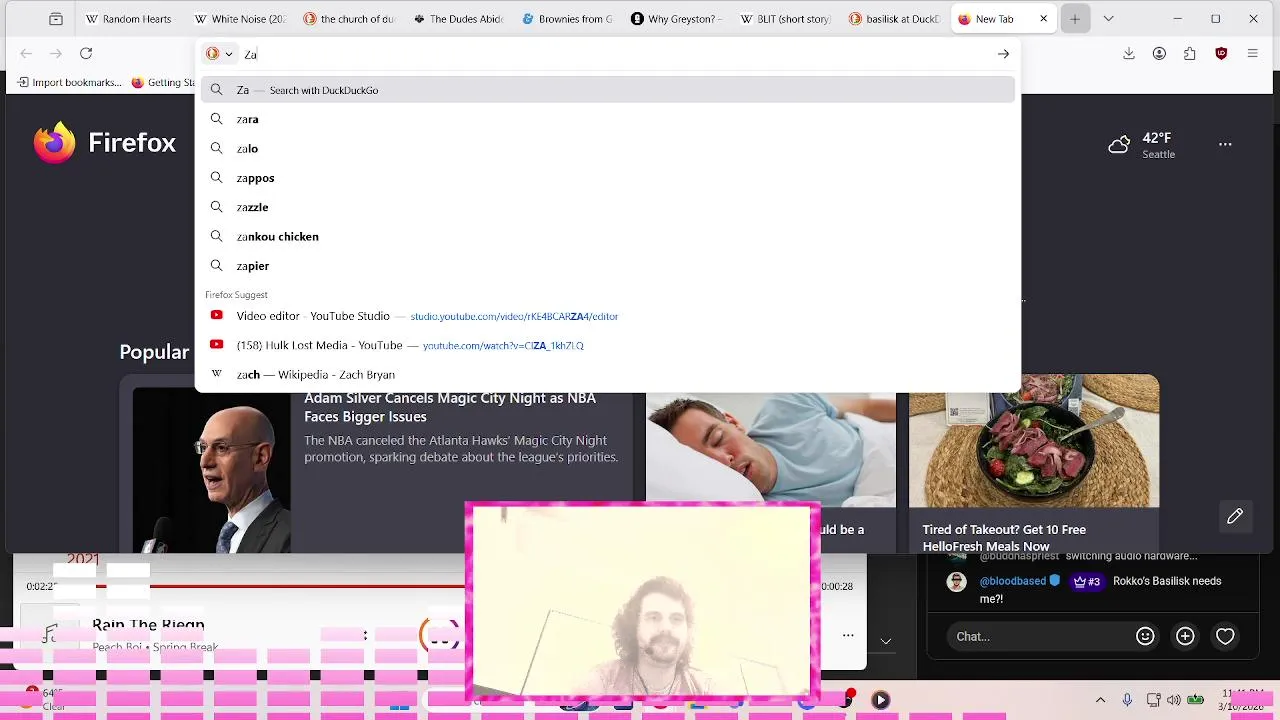Show hidden system tray icons chevron
Screen dimensions: 1280x720
(x=1101, y=700)
